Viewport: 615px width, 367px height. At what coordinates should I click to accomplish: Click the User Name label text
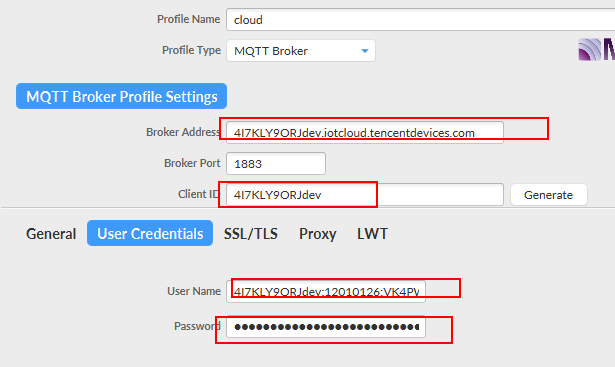click(194, 291)
